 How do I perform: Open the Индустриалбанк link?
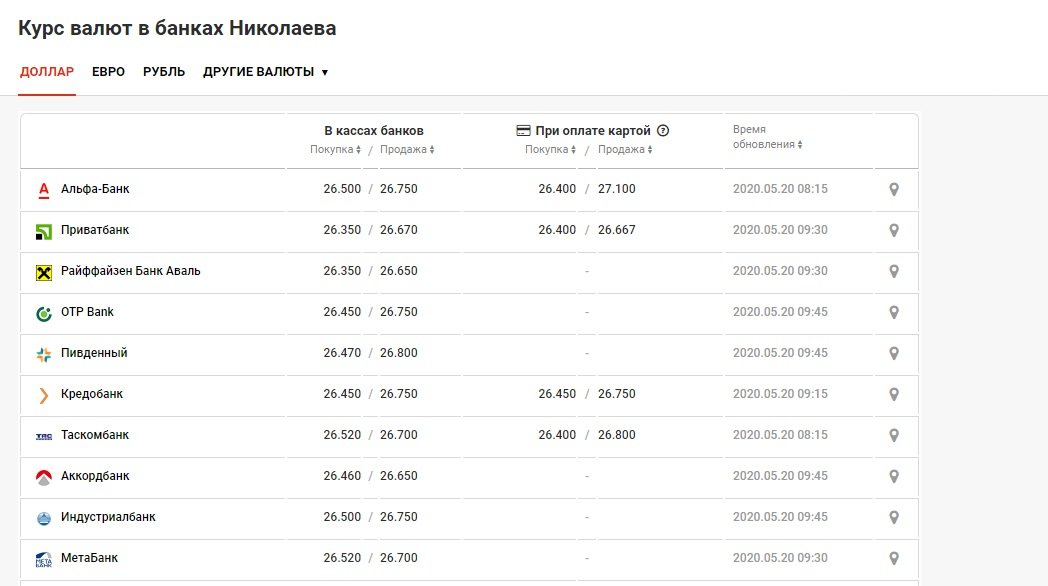click(x=108, y=517)
